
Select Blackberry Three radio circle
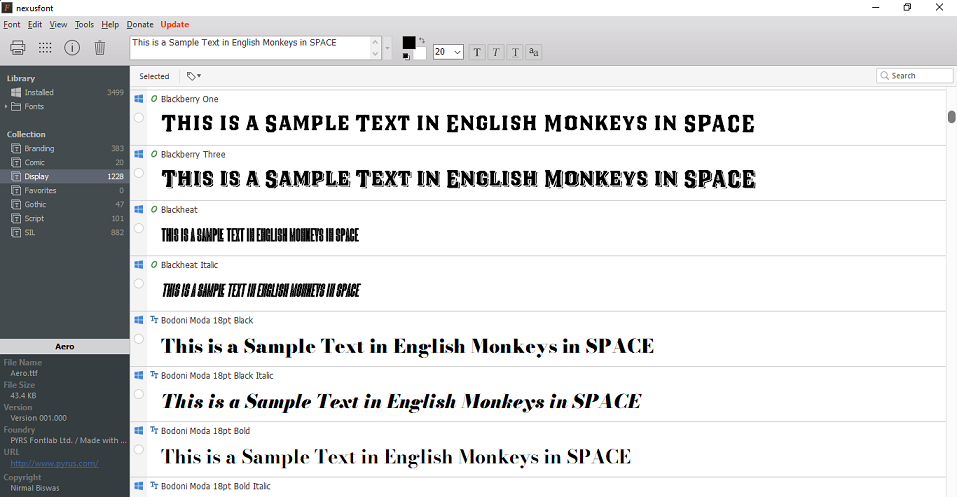(139, 173)
